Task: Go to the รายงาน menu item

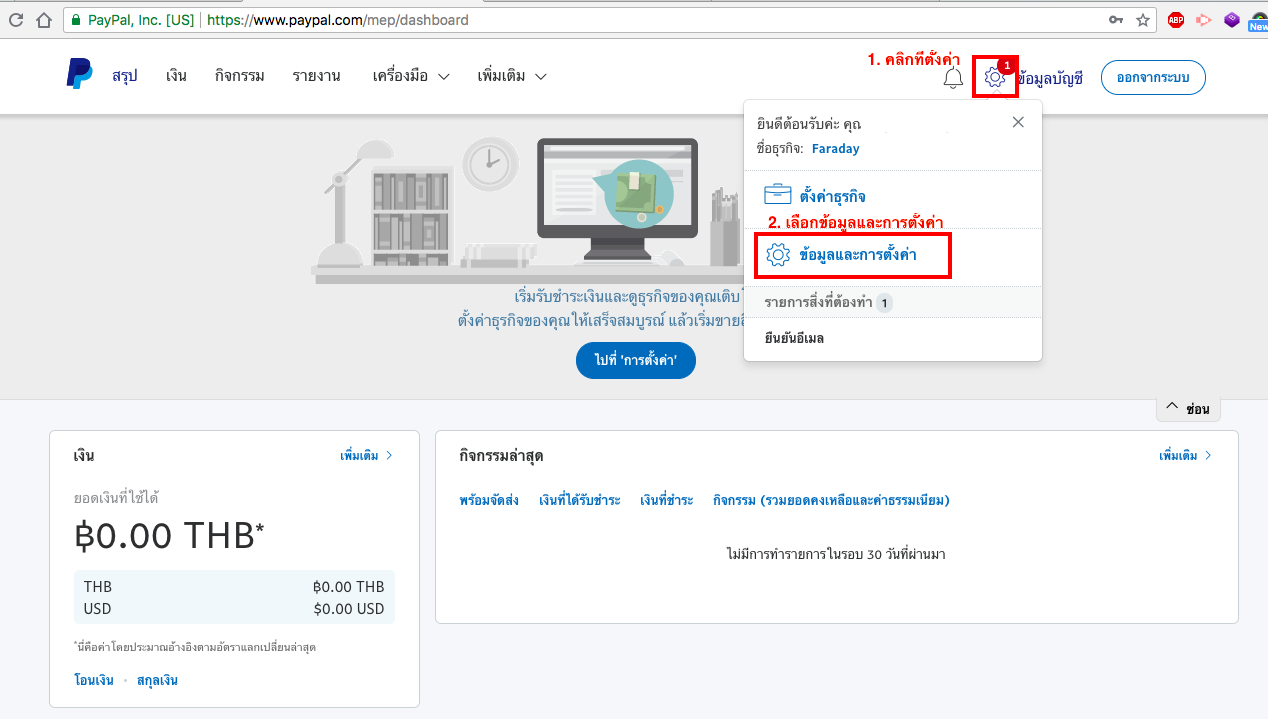Action: pos(316,76)
